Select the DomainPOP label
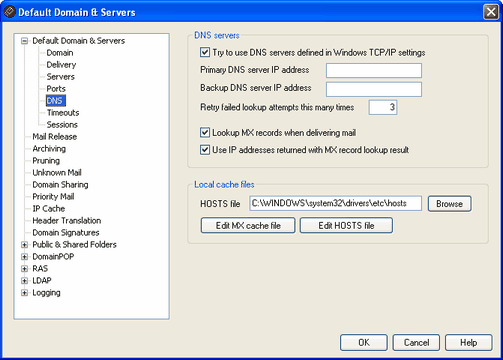This screenshot has height=360, width=503. (53, 257)
